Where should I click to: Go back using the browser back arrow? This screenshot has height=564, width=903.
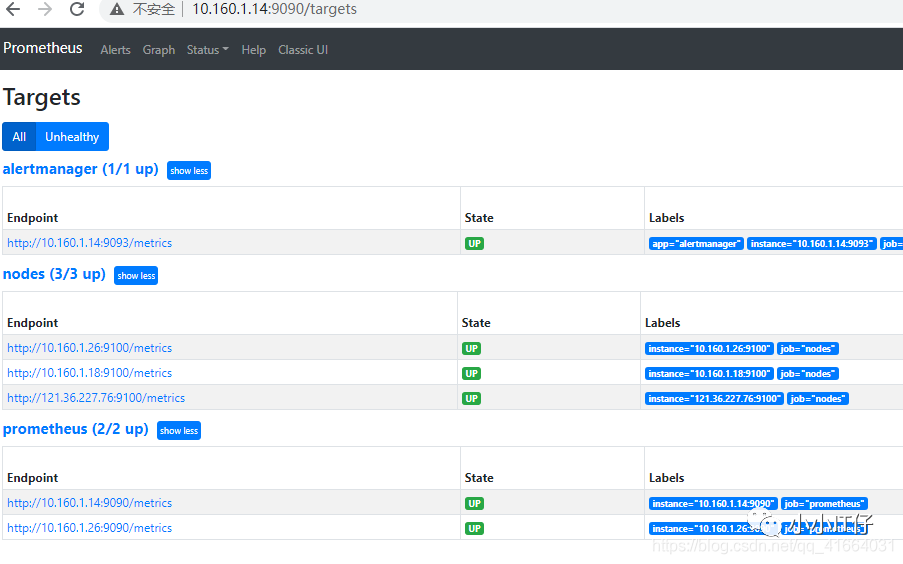pos(13,9)
